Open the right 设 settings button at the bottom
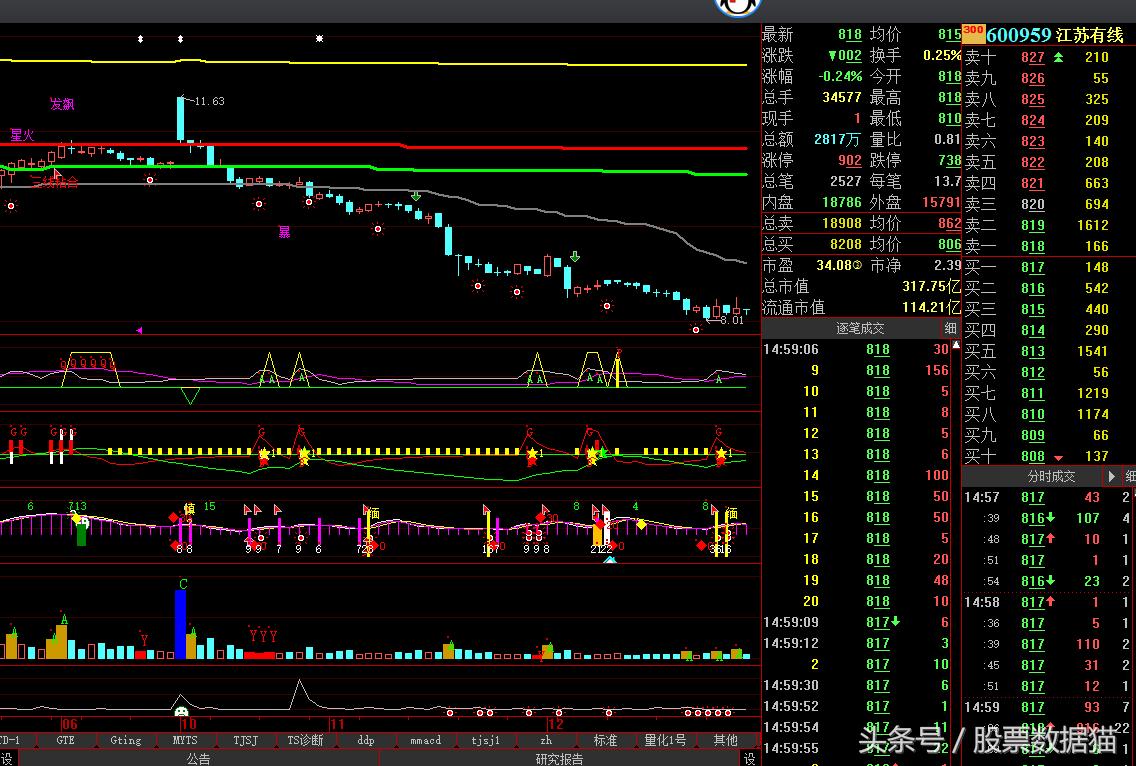This screenshot has height=766, width=1136. [x=751, y=758]
